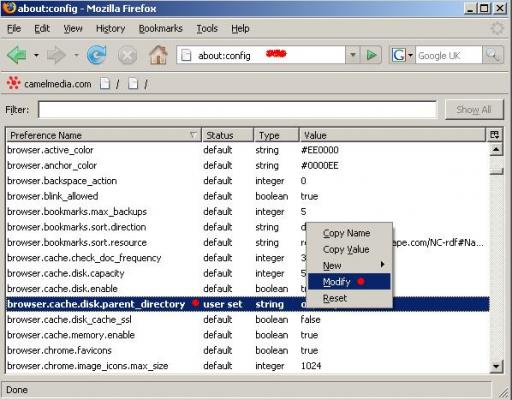The height and width of the screenshot is (400, 512).
Task: Maximize the Firefox window
Action: tap(484, 8)
